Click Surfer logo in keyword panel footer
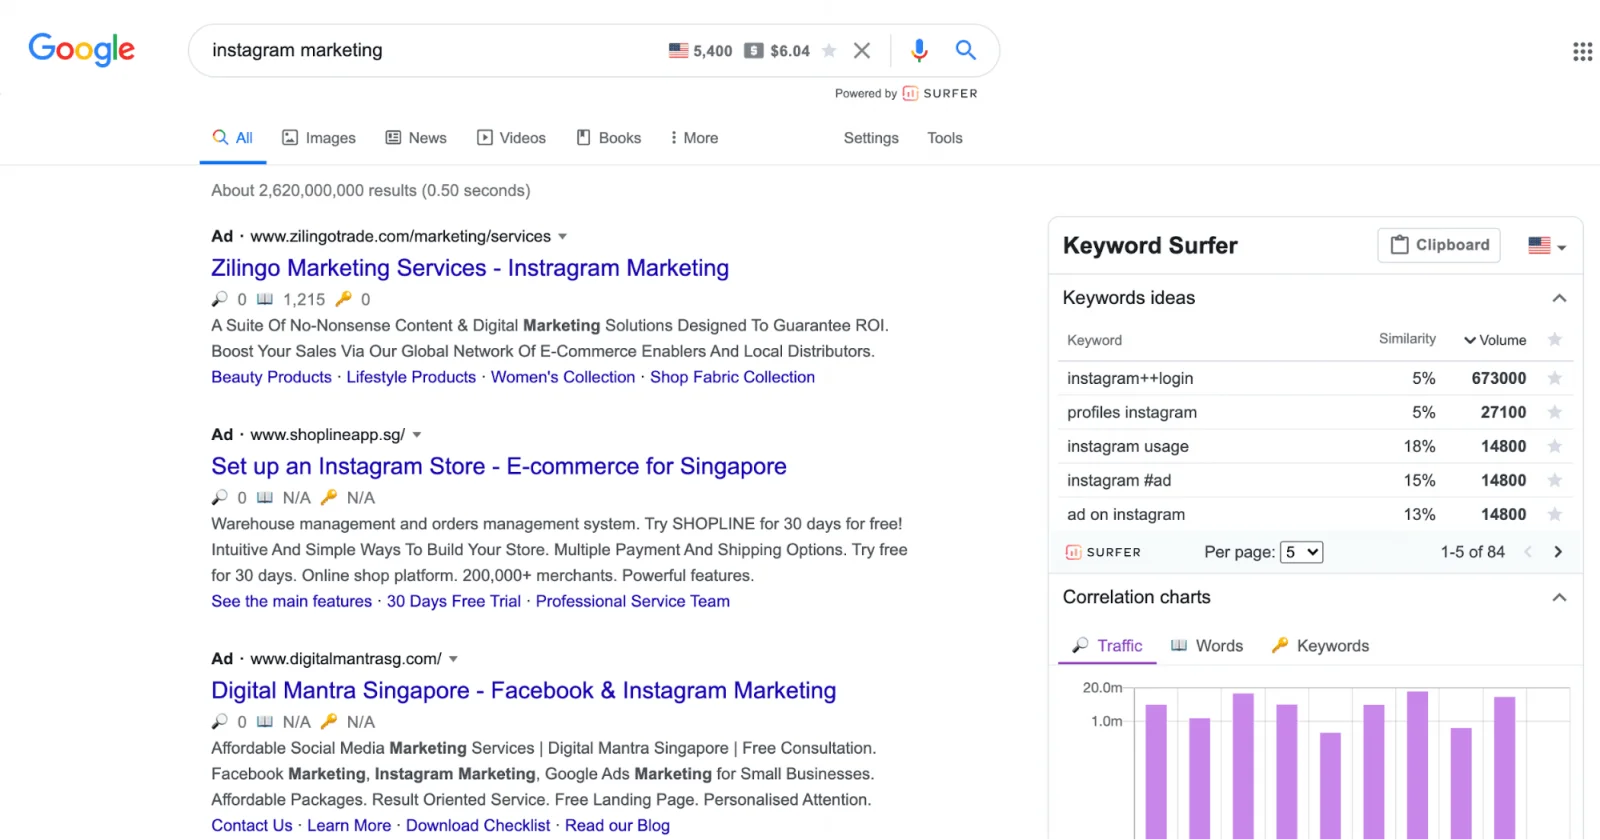This screenshot has width=1600, height=840. (x=1103, y=552)
